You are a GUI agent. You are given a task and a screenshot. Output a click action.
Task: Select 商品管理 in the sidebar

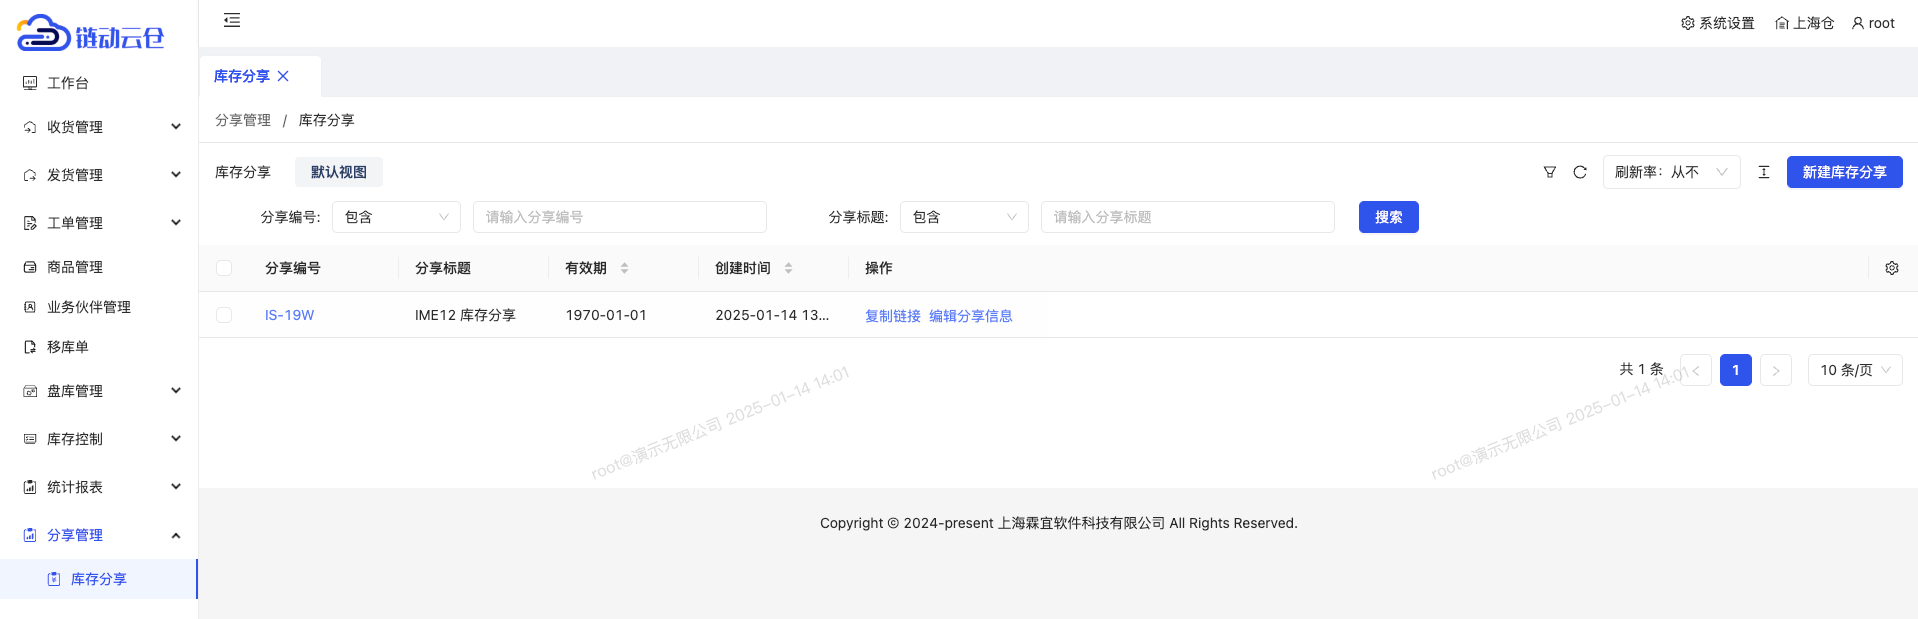click(x=75, y=267)
